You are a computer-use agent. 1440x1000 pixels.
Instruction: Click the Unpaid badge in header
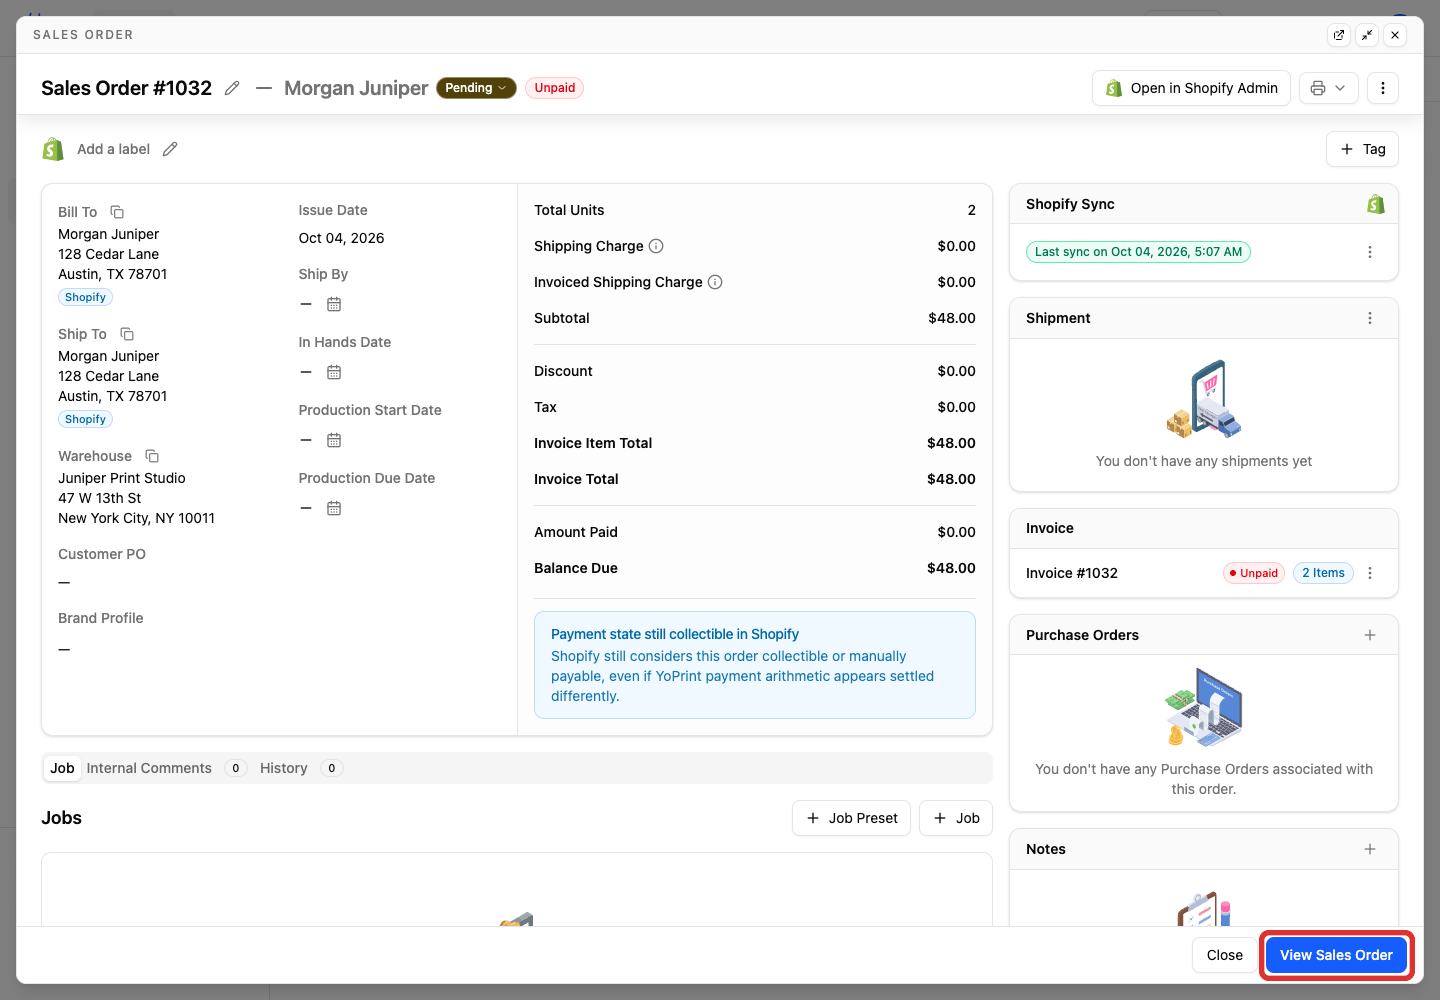554,88
